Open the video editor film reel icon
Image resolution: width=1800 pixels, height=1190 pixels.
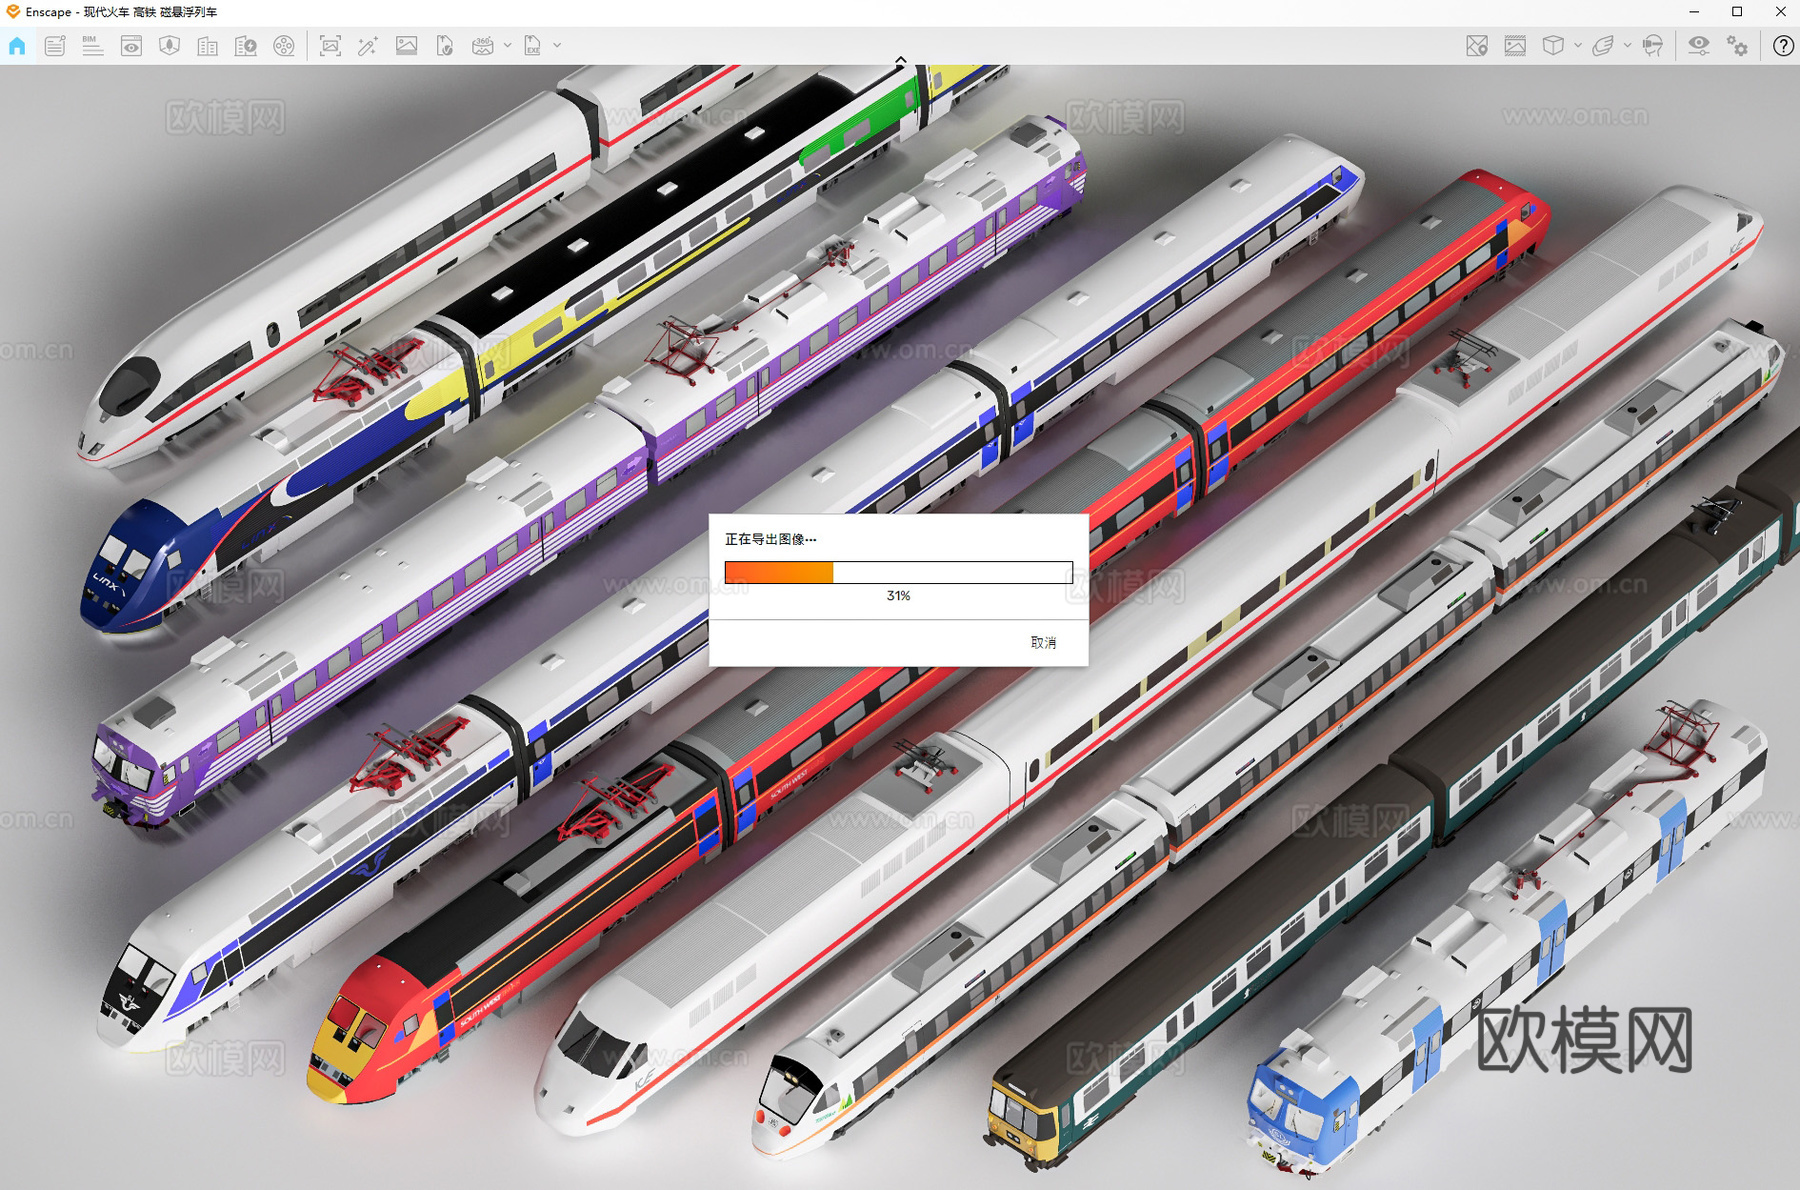pyautogui.click(x=284, y=46)
